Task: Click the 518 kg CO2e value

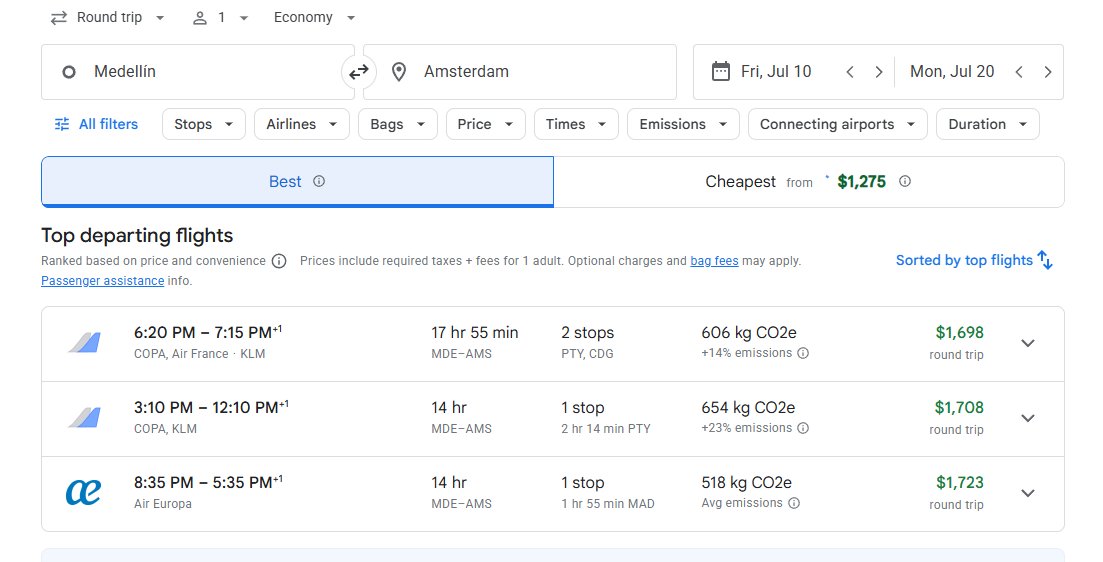Action: [x=746, y=483]
